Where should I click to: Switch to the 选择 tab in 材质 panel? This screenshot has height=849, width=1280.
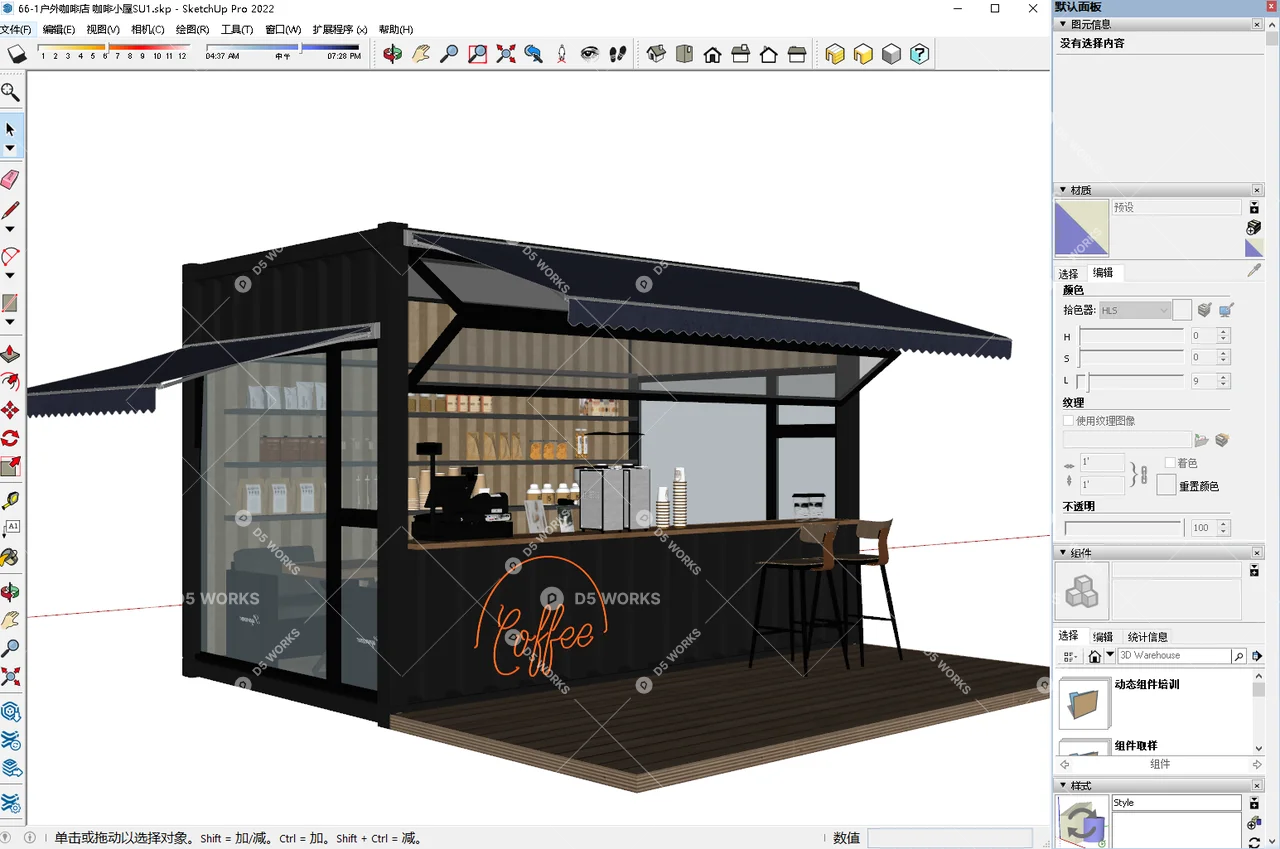pyautogui.click(x=1068, y=272)
